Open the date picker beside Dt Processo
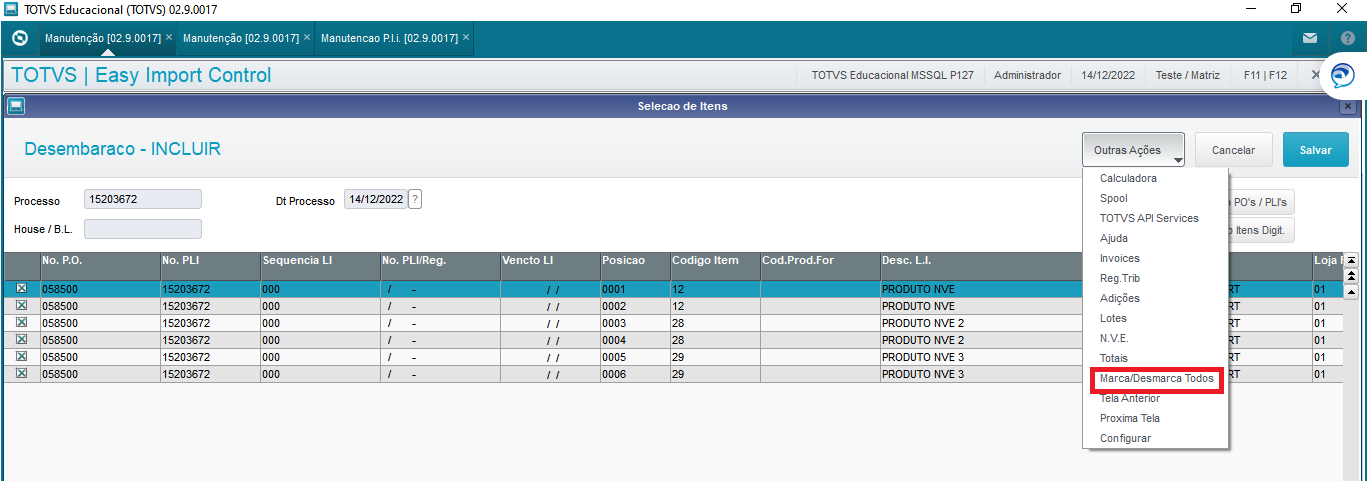Viewport: 1369px width, 490px height. coord(415,199)
